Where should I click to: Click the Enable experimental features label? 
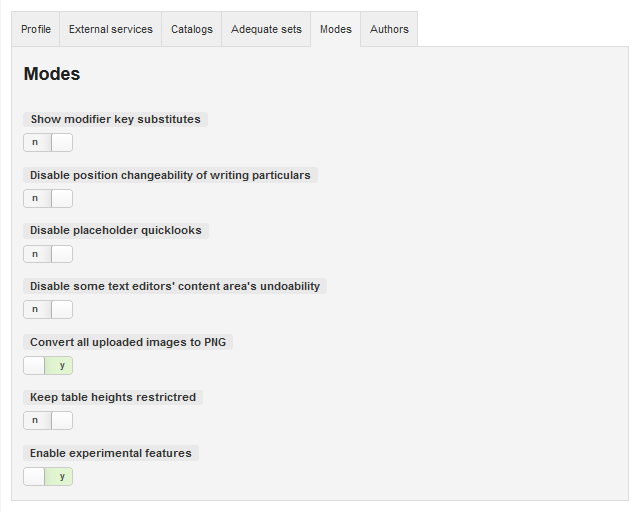click(x=111, y=453)
